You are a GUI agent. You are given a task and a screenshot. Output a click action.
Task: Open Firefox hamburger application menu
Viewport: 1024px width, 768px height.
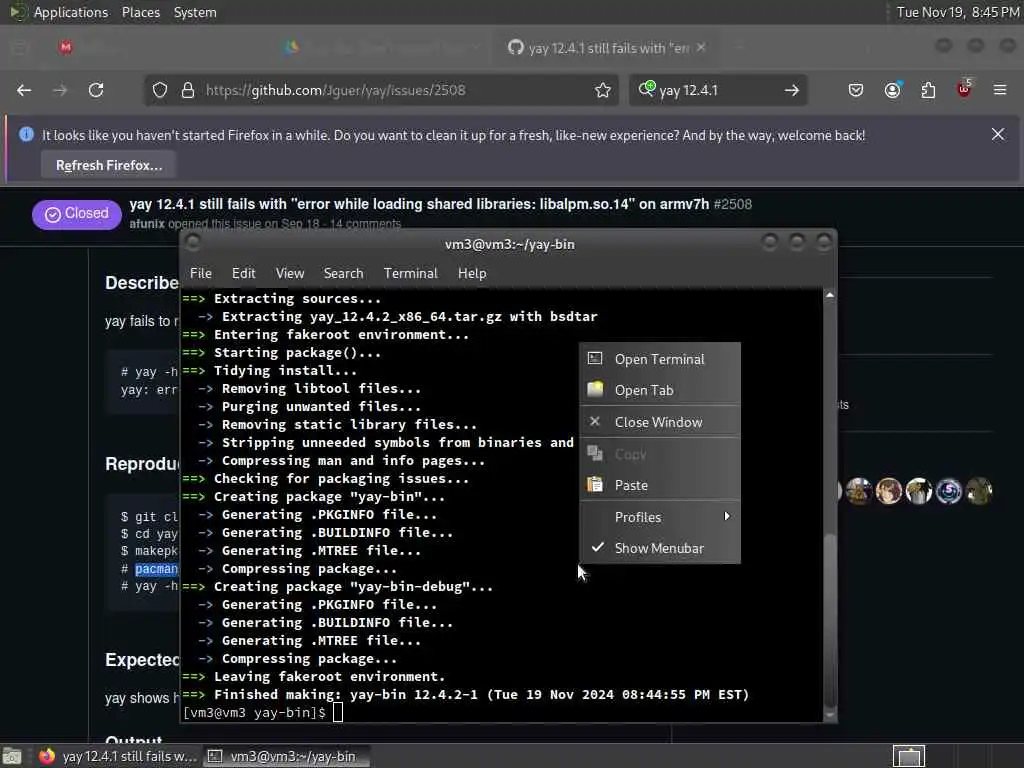pyautogui.click(x=1000, y=90)
